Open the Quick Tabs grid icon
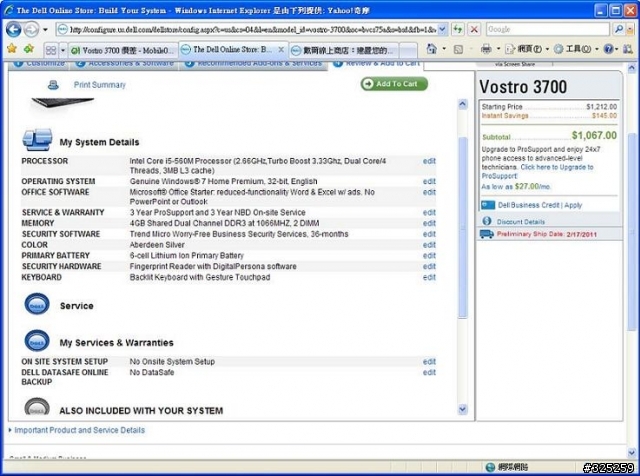640x476 pixels. 51,50
